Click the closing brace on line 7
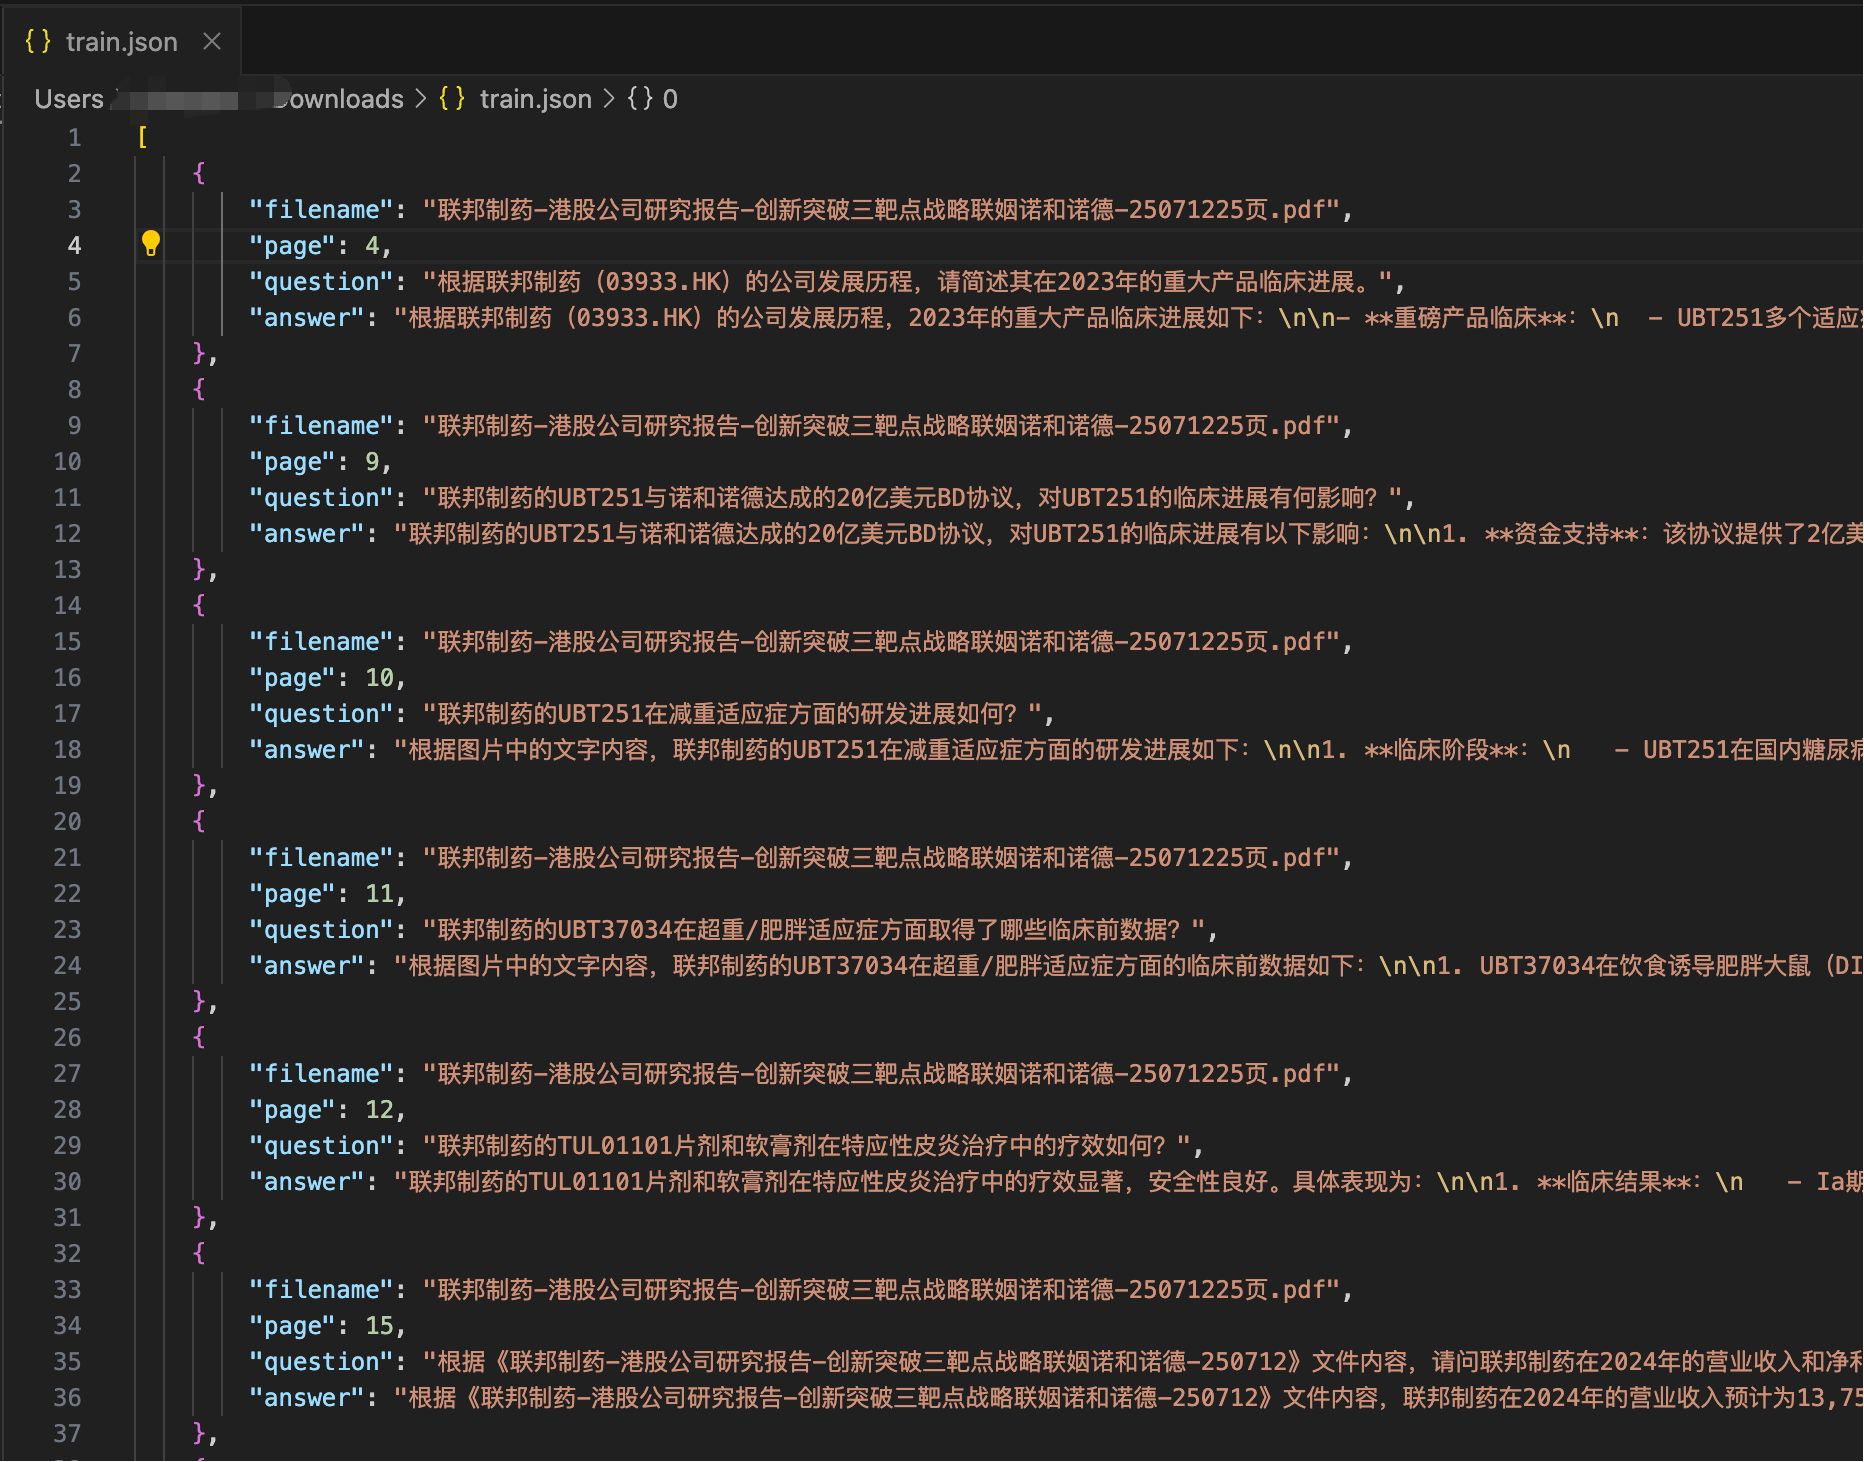1864x1462 pixels. tap(199, 354)
